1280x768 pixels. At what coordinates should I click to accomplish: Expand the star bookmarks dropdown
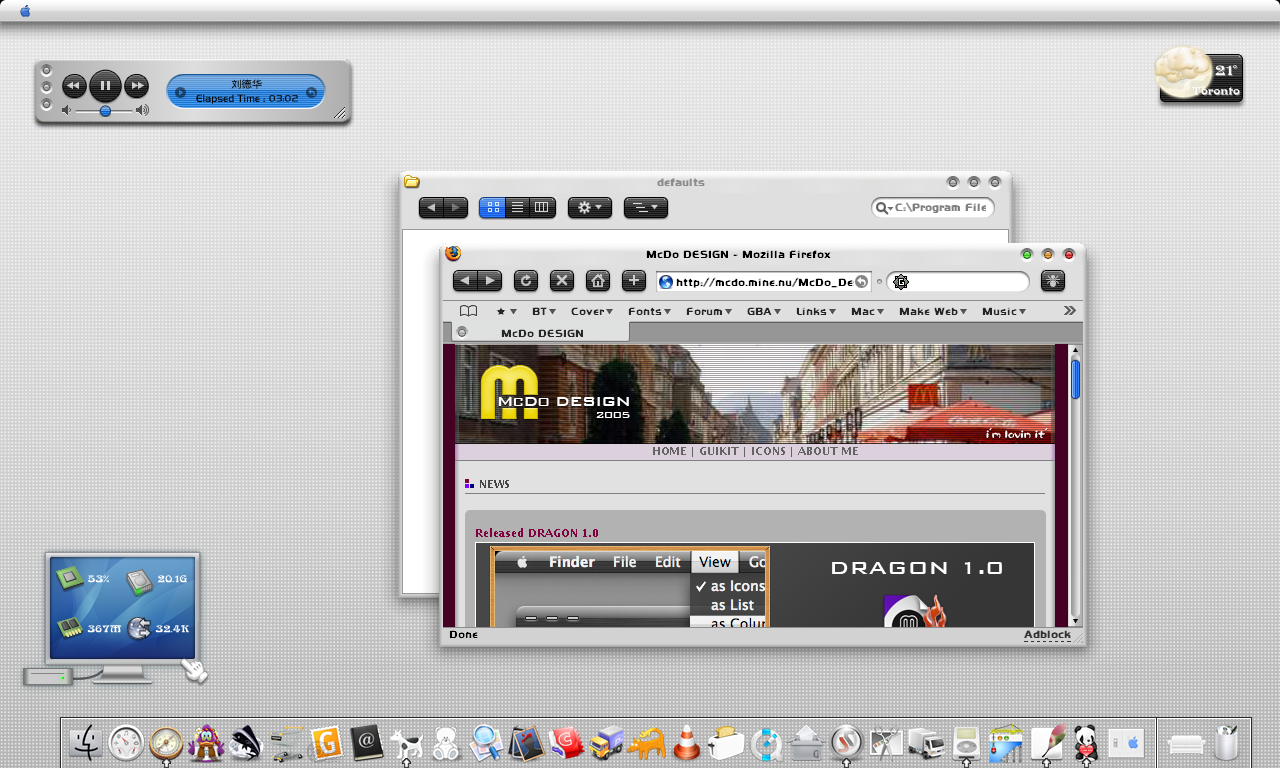coord(507,311)
